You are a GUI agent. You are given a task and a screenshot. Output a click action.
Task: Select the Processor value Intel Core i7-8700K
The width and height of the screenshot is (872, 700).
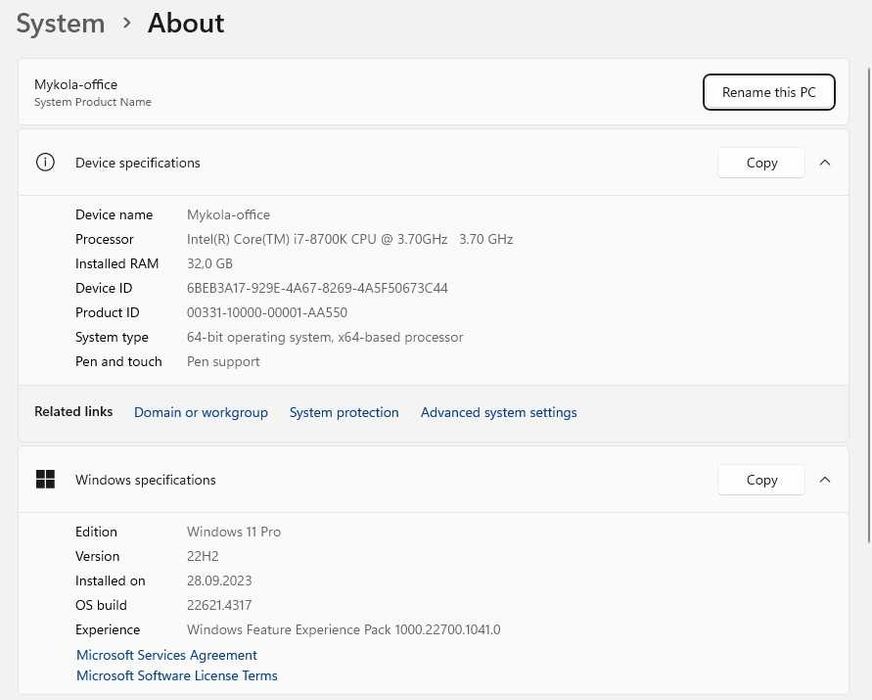point(350,239)
